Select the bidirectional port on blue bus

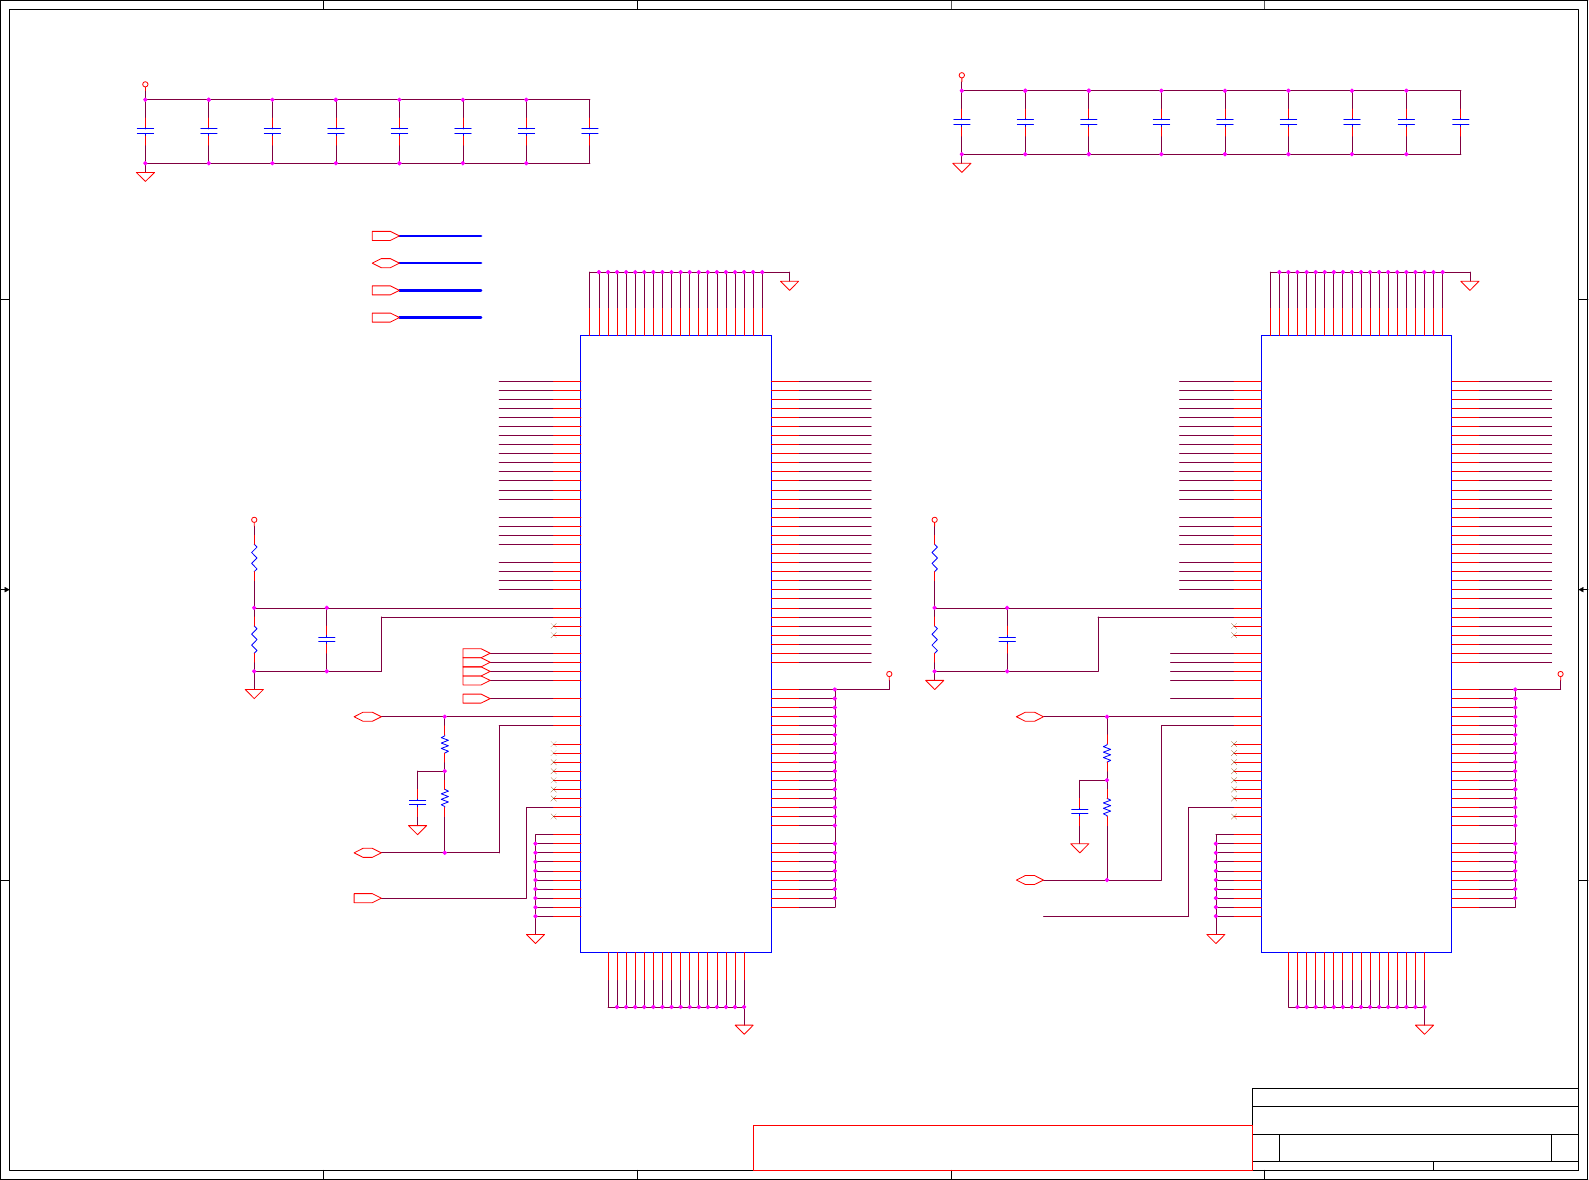click(385, 263)
